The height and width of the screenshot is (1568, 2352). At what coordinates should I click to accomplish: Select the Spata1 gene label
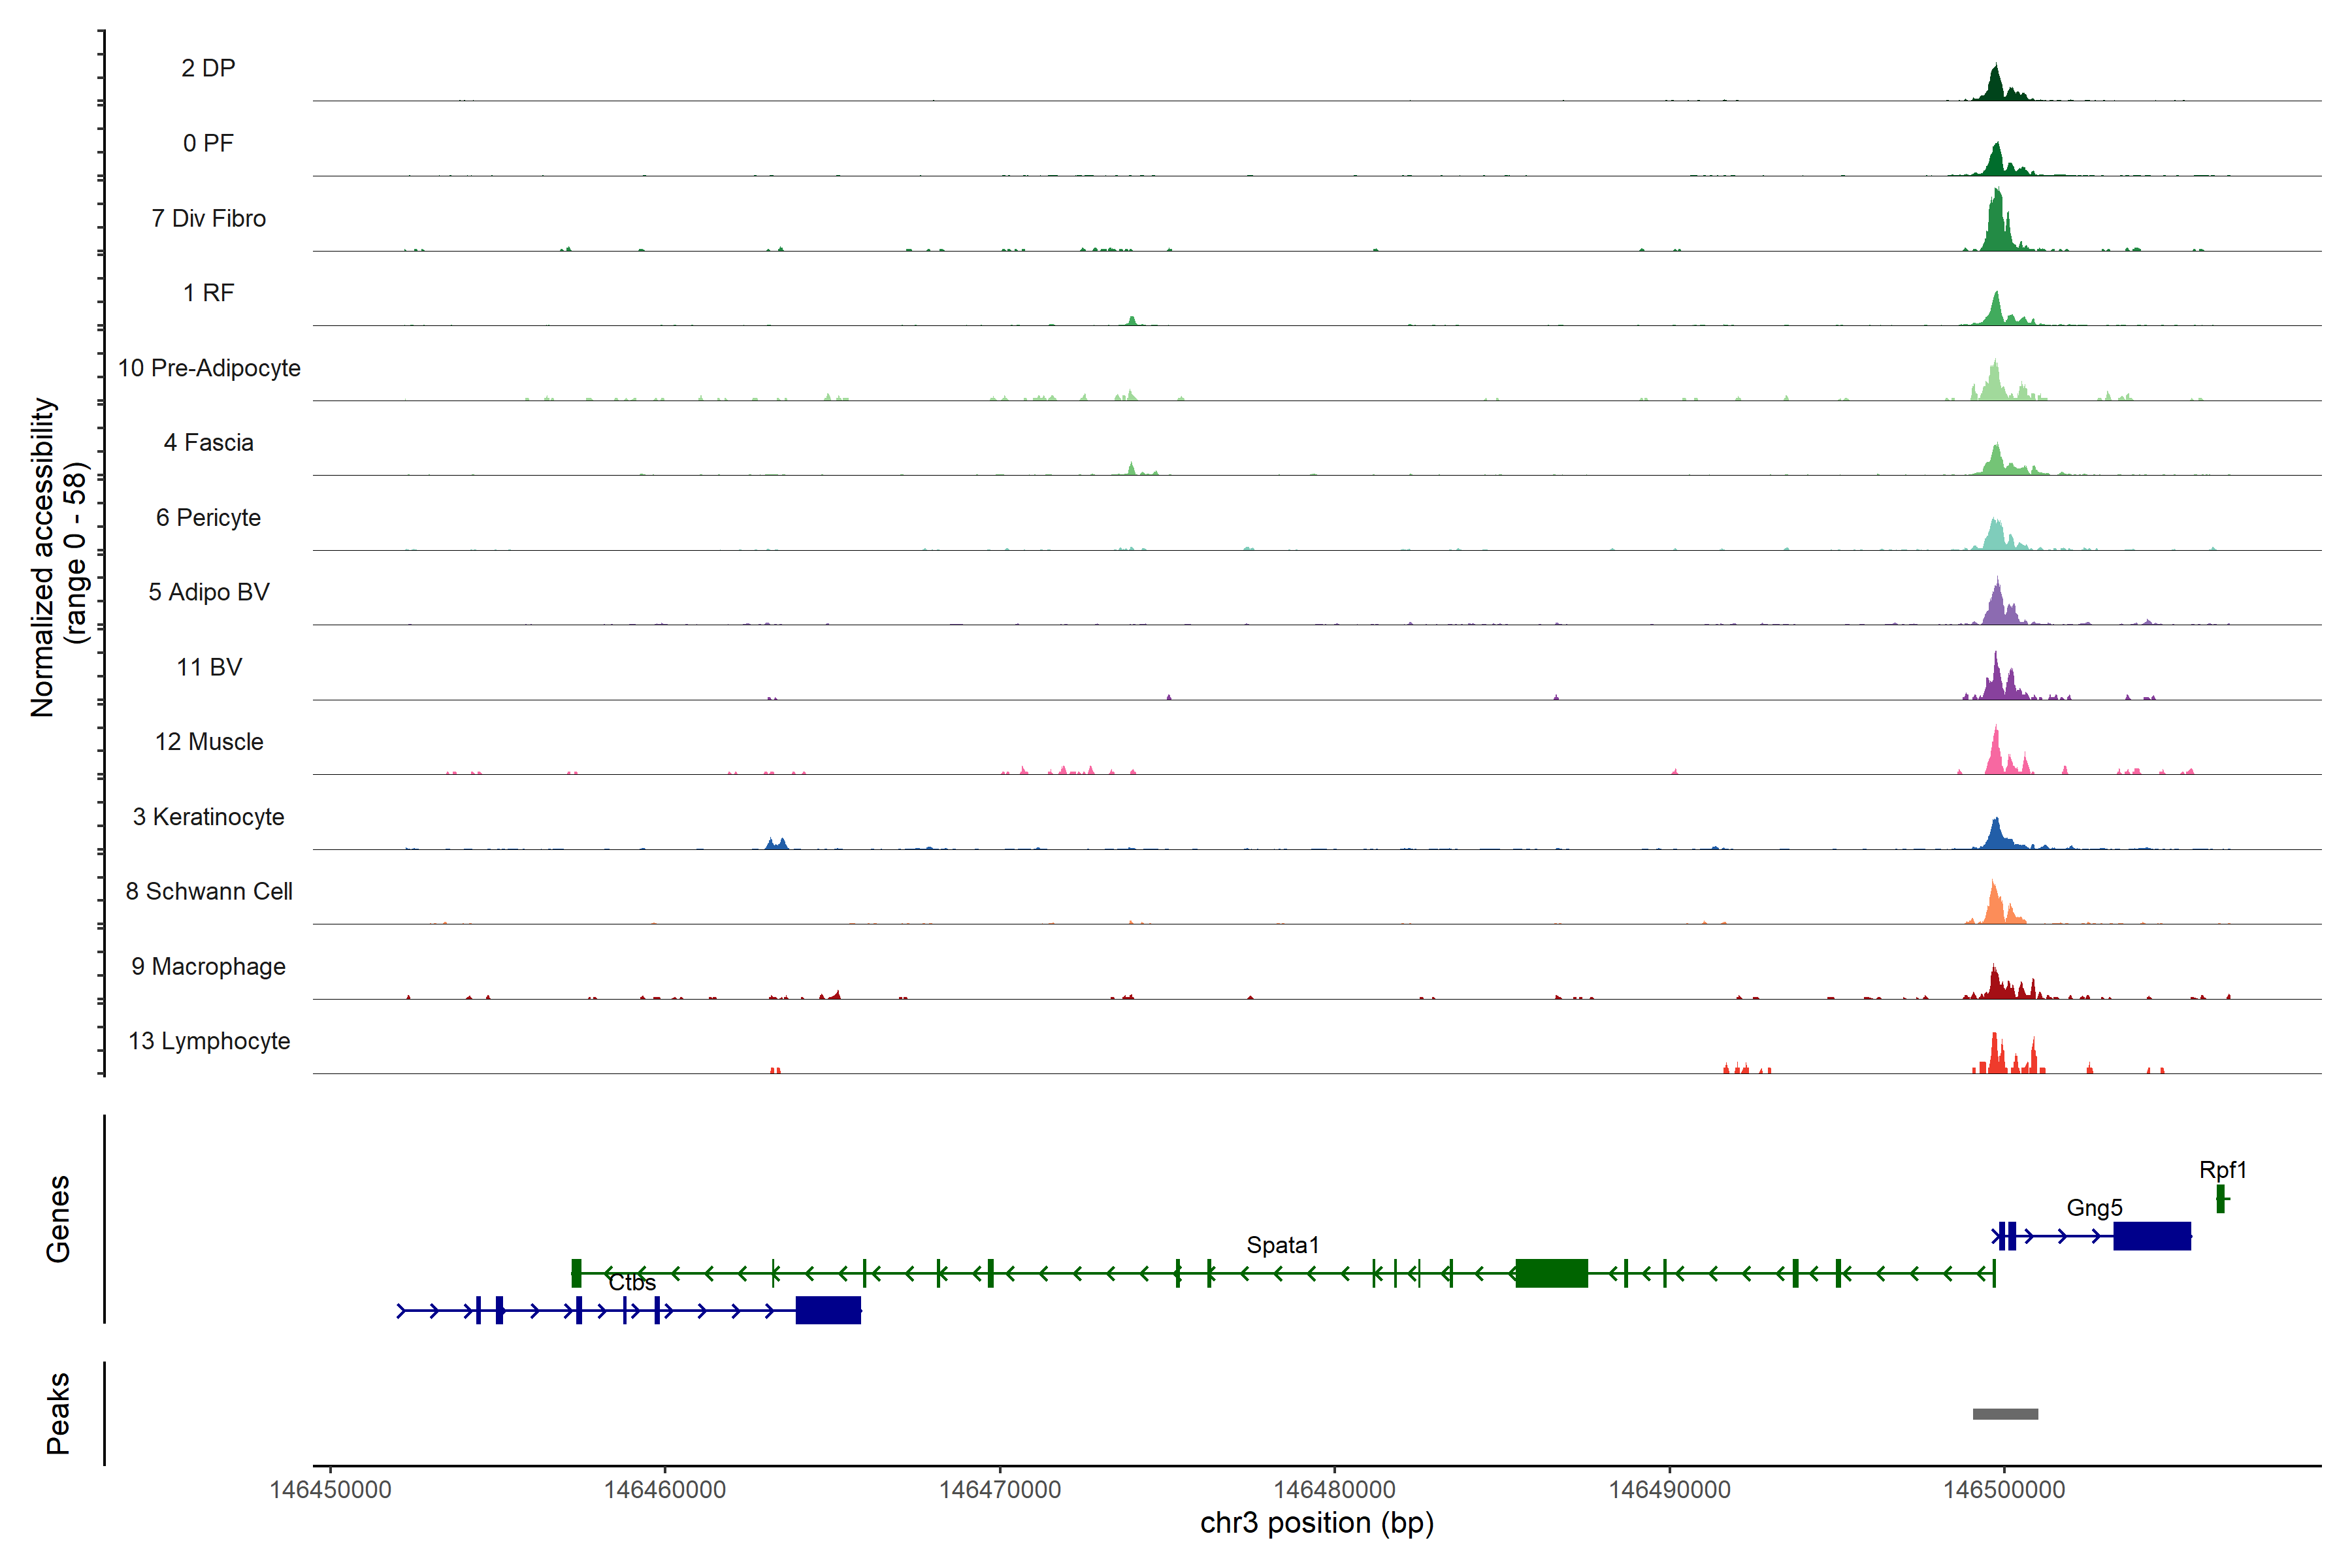coord(1282,1245)
